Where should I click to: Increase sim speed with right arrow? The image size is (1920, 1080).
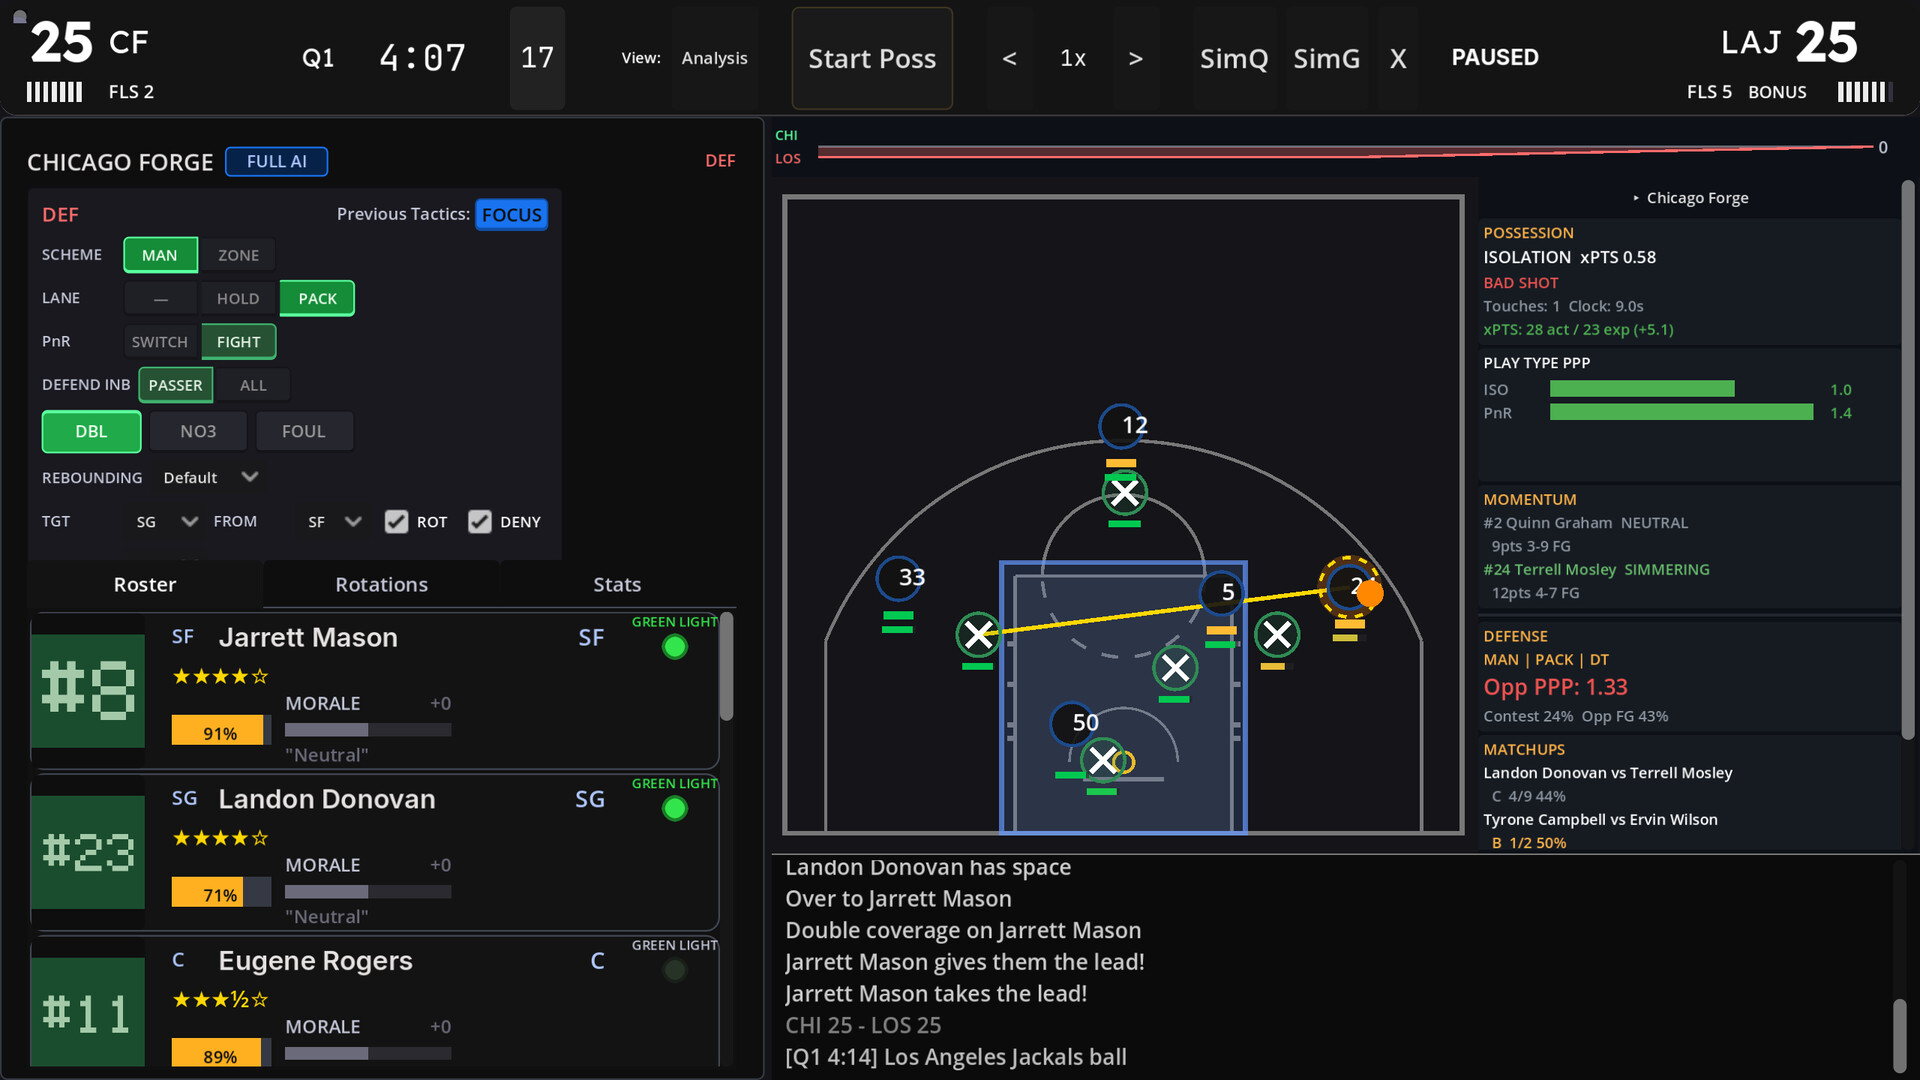point(1135,58)
